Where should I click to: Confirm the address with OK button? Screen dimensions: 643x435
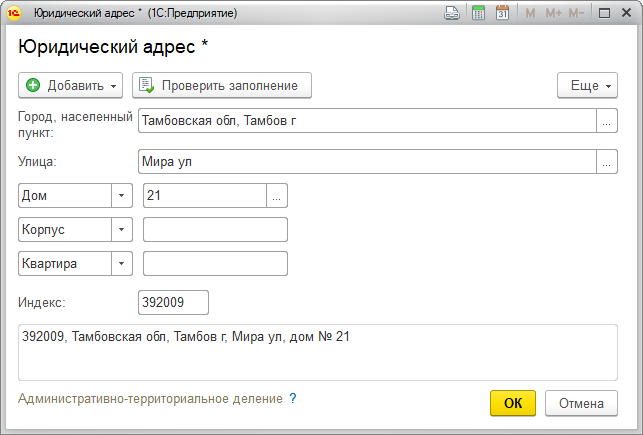pos(513,404)
